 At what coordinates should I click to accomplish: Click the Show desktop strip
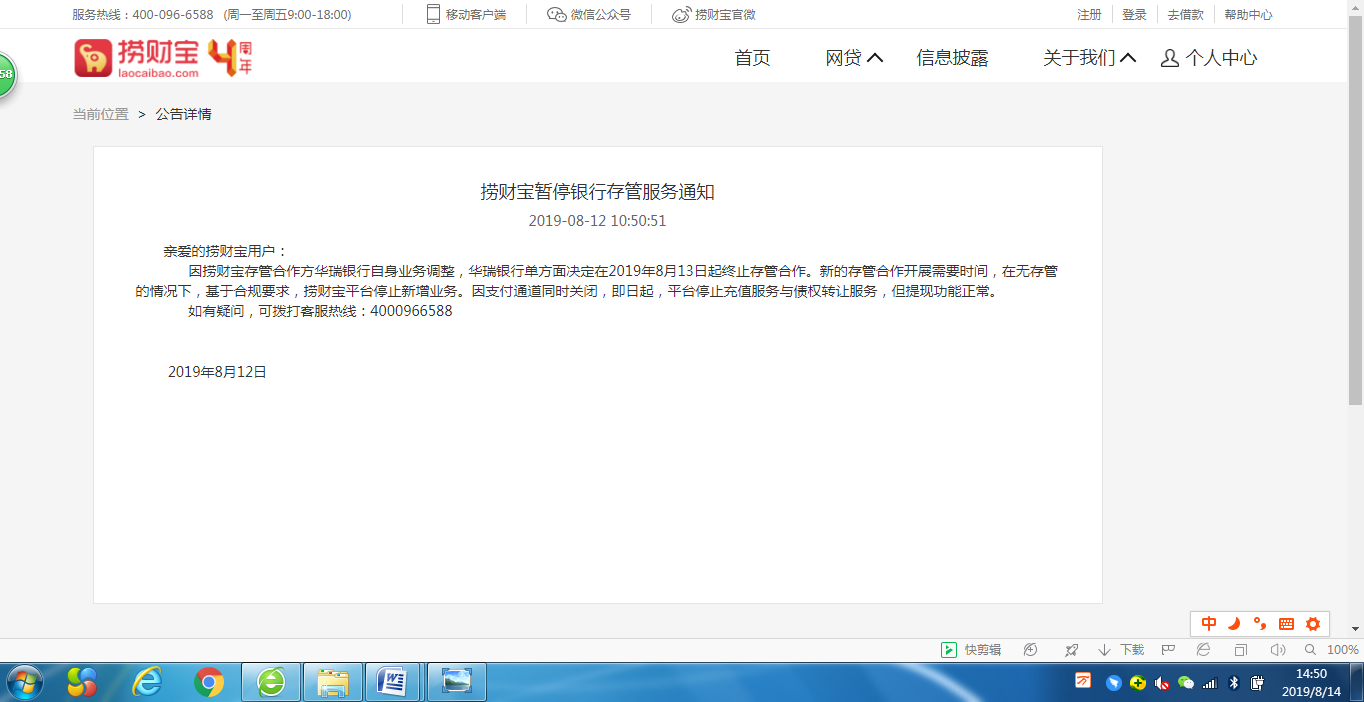[1357, 682]
